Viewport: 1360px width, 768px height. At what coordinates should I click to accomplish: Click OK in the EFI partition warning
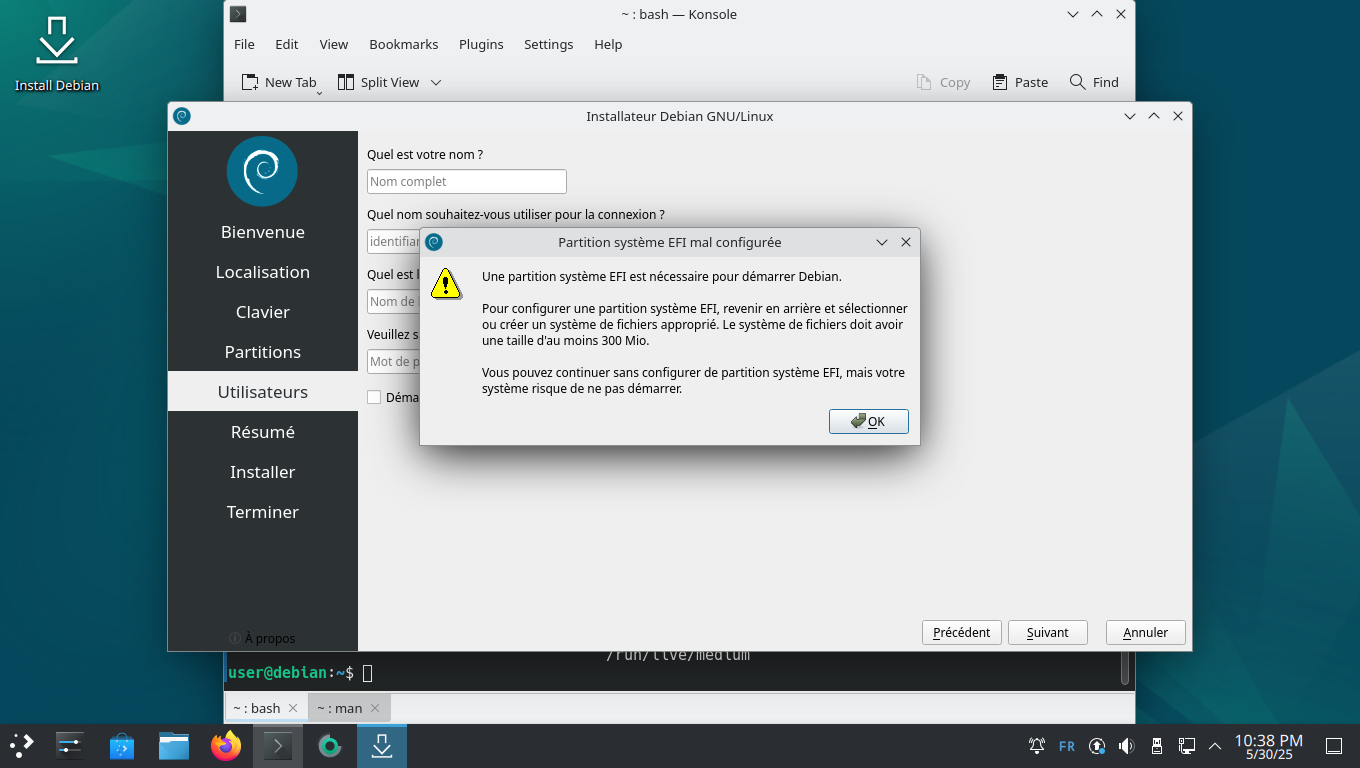point(869,421)
